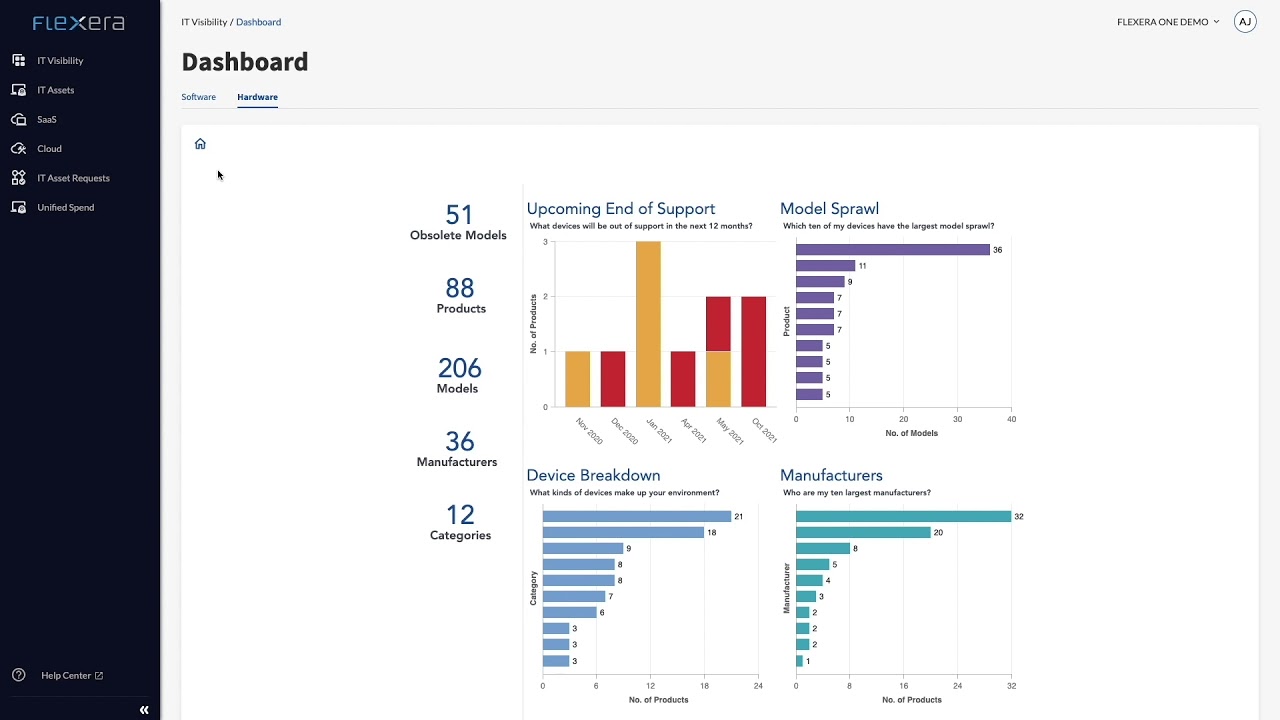
Task: Open the Cloud menu item
Action: (49, 149)
